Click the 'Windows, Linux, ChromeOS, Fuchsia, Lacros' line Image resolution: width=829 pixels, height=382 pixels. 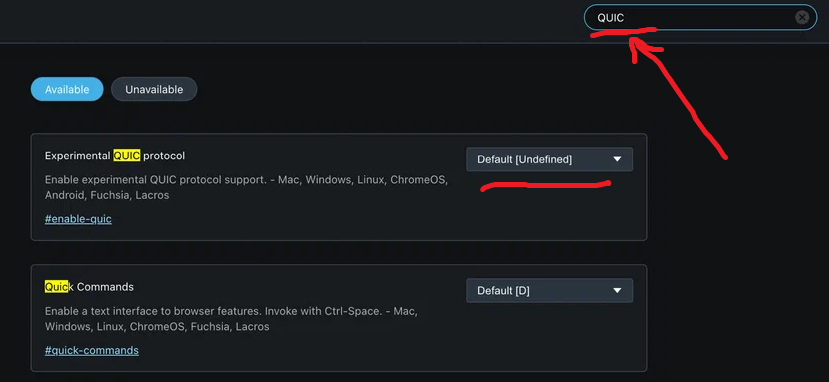(157, 327)
